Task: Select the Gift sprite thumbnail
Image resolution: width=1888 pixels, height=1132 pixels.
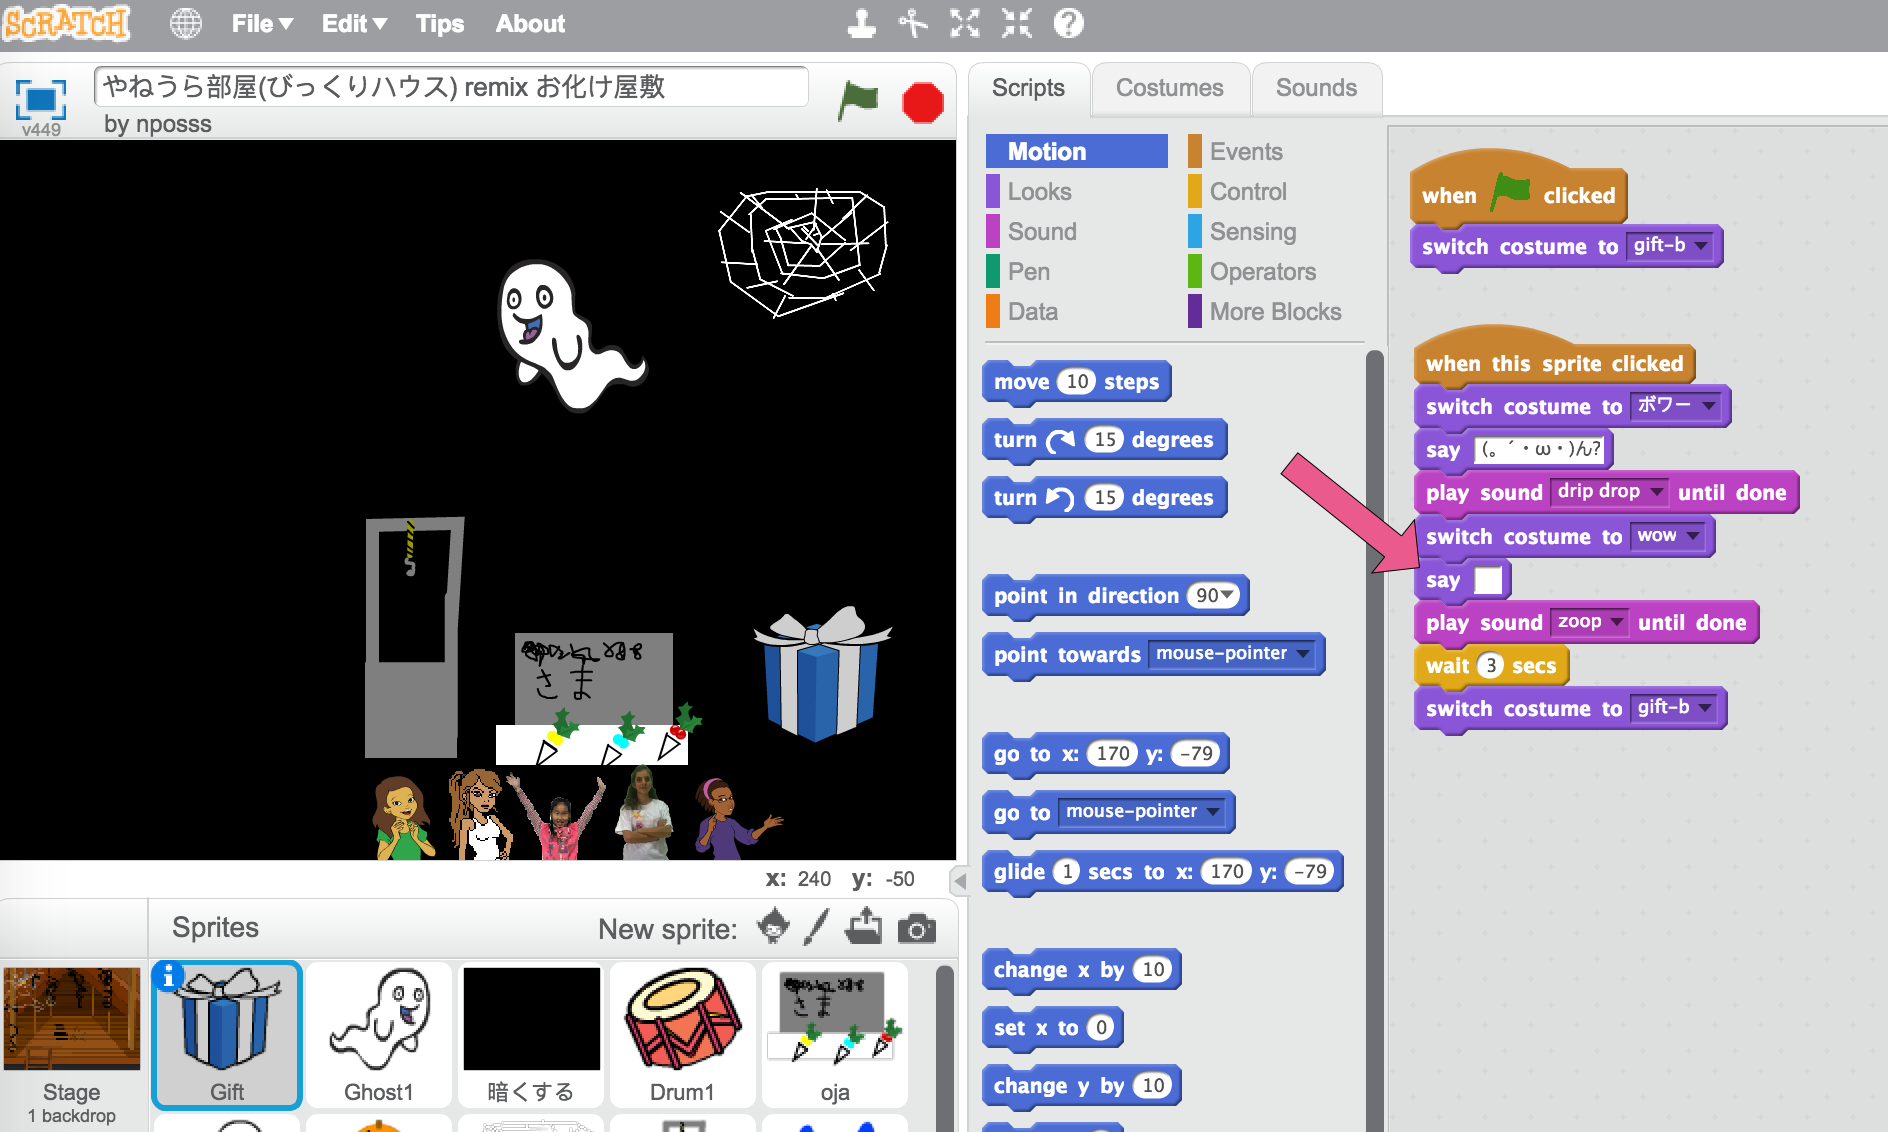Action: click(226, 1035)
